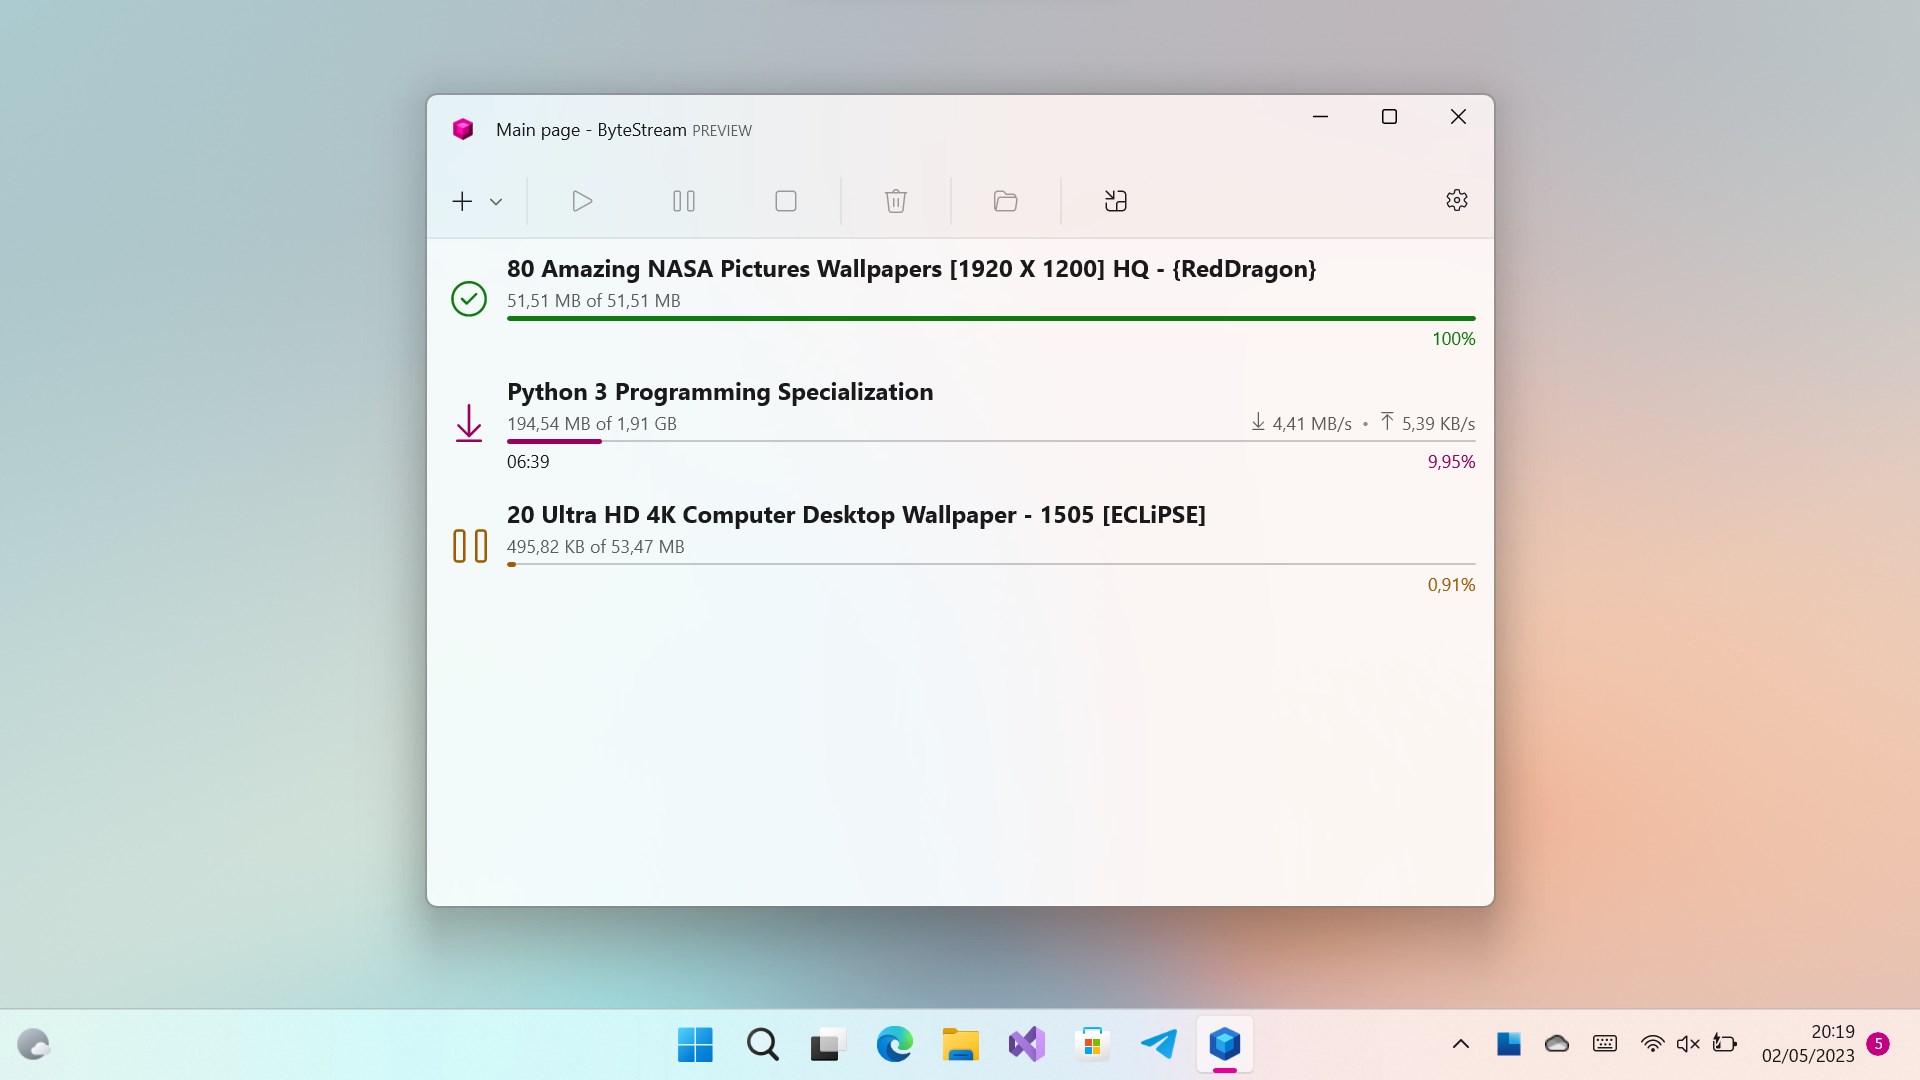Click the green completed checkmark status icon
Viewport: 1920px width, 1080px height.
(468, 298)
